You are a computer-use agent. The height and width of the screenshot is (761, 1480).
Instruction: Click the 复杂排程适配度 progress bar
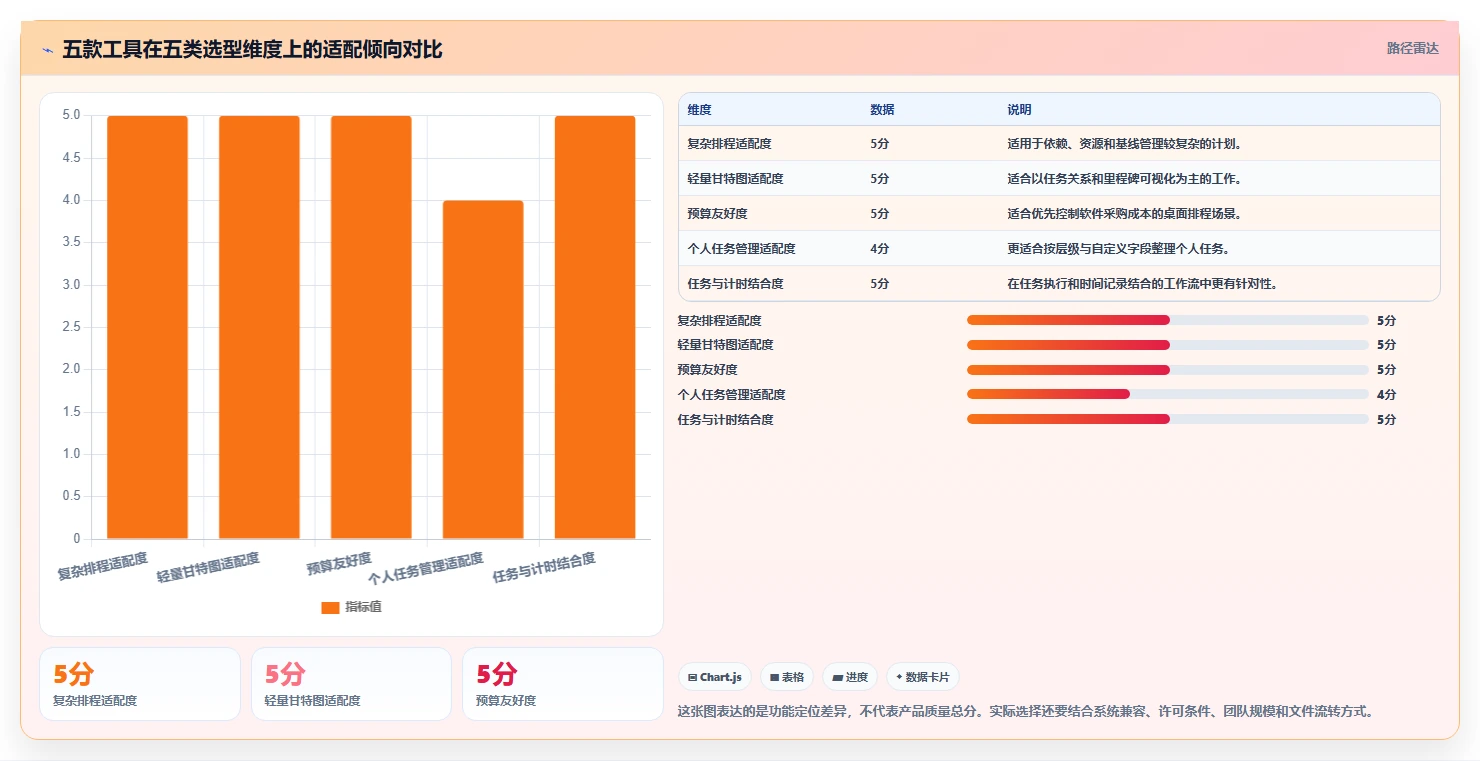[1167, 320]
